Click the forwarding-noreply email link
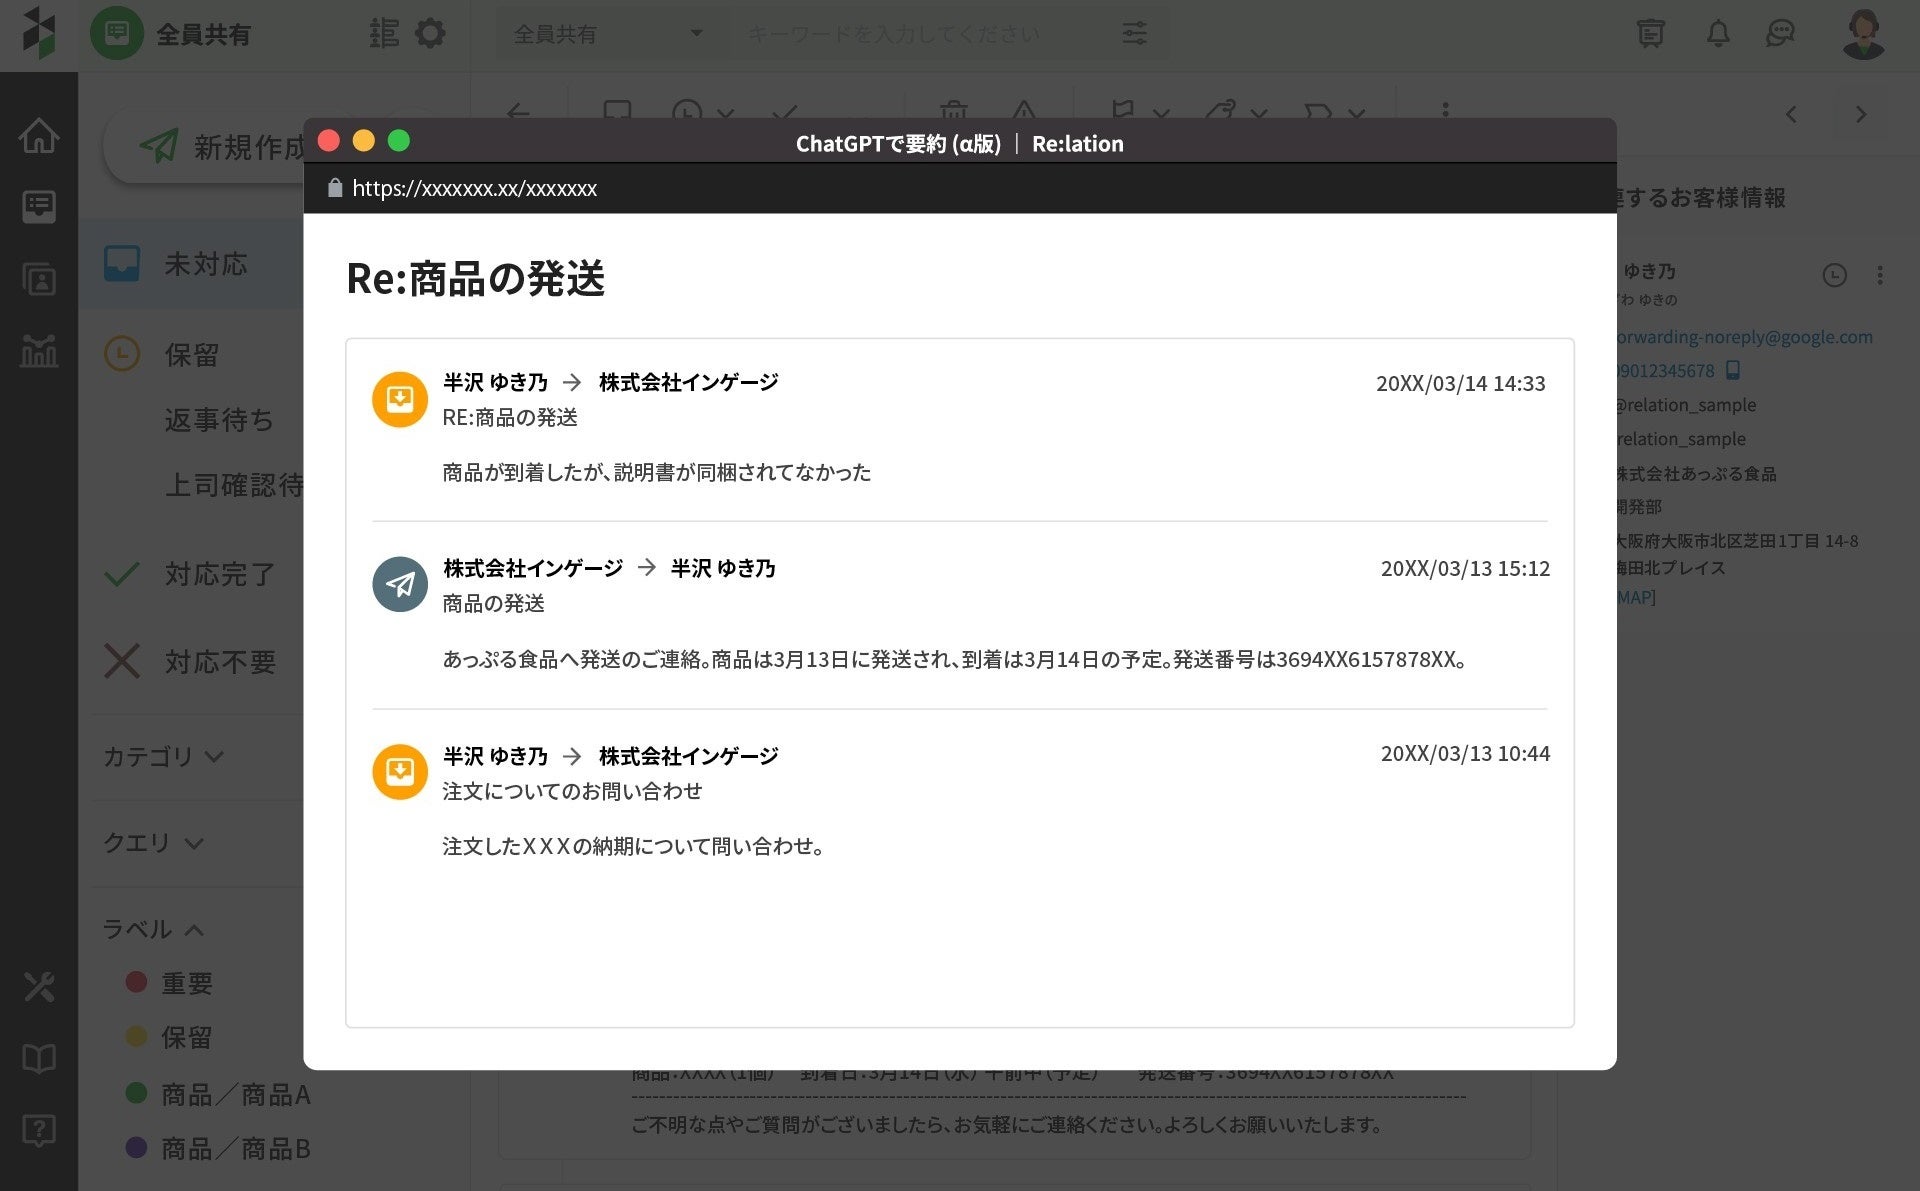The image size is (1920, 1191). [x=1744, y=337]
